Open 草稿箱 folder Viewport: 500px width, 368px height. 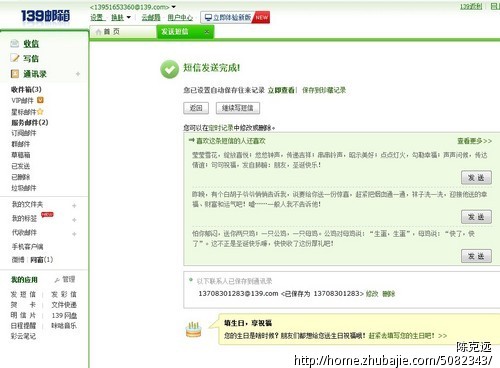tap(20, 155)
